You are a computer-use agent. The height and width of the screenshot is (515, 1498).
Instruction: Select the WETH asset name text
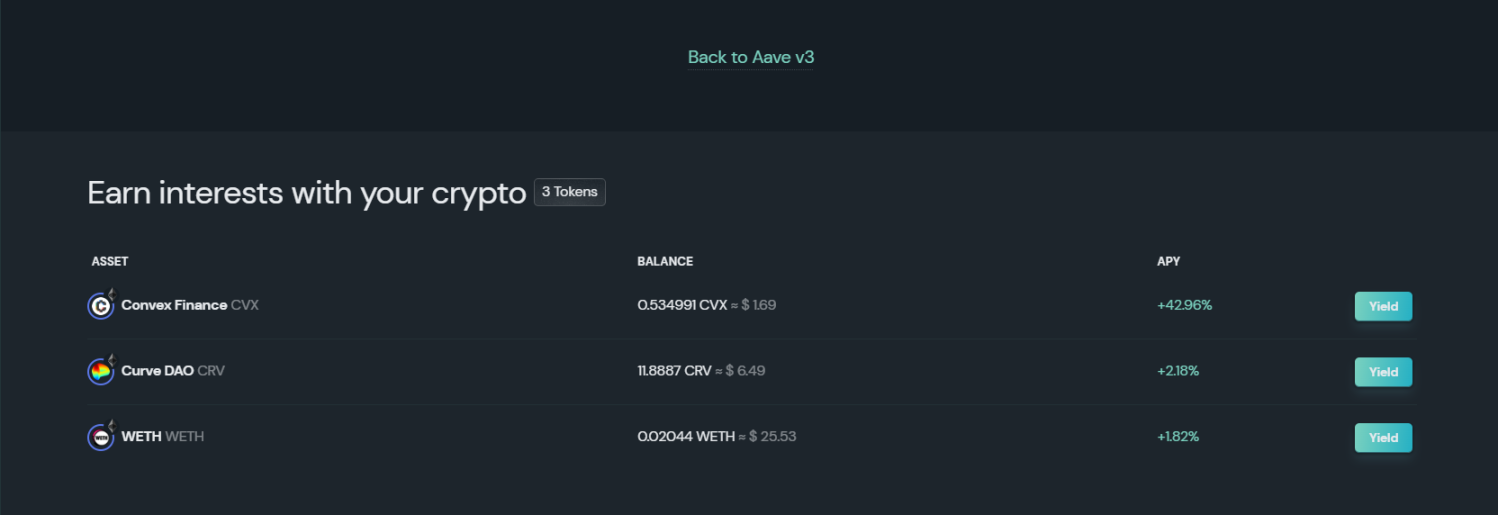click(162, 436)
